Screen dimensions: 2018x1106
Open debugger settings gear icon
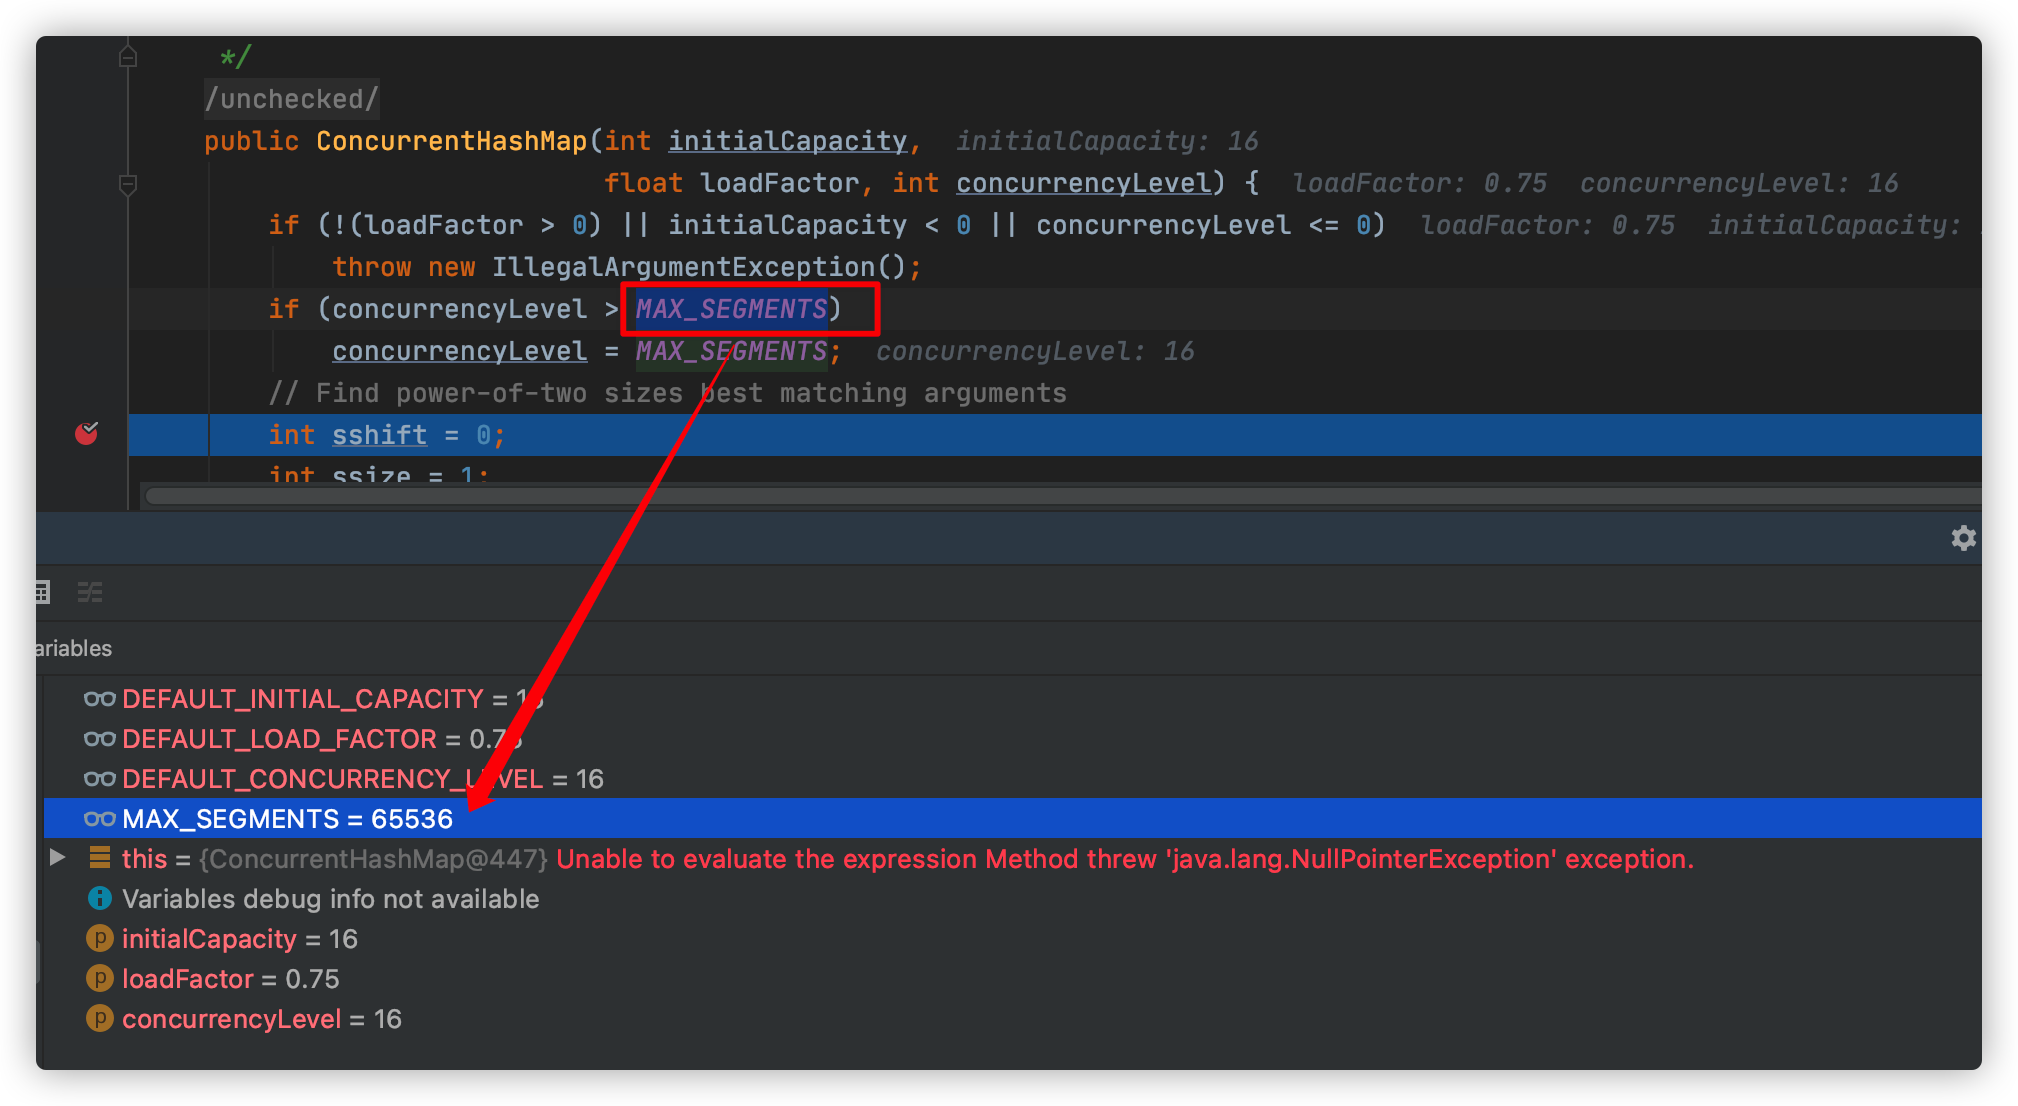[1963, 538]
